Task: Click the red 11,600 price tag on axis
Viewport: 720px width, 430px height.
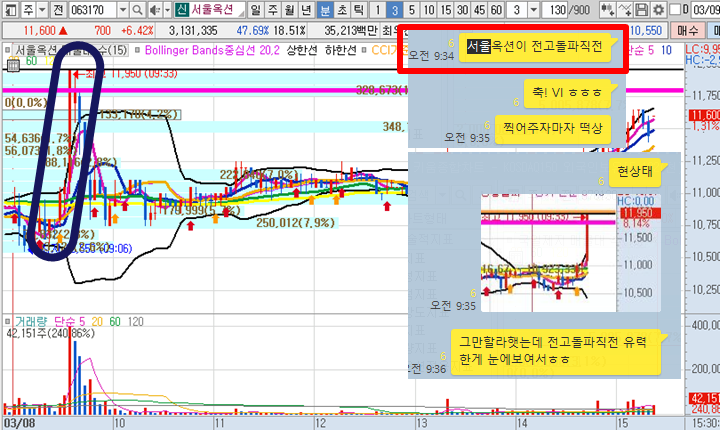Action: click(x=704, y=115)
